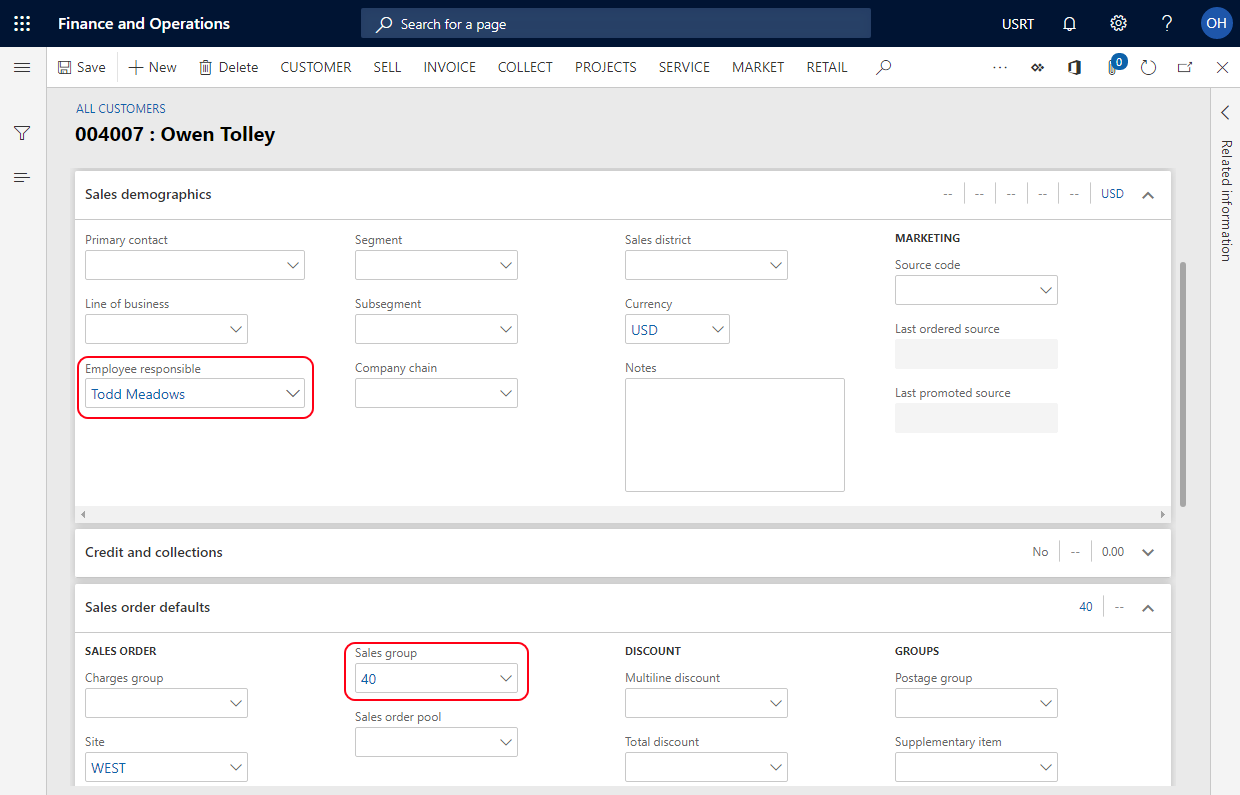Open the document attachments icon
This screenshot has width=1240, height=795.
(1112, 67)
